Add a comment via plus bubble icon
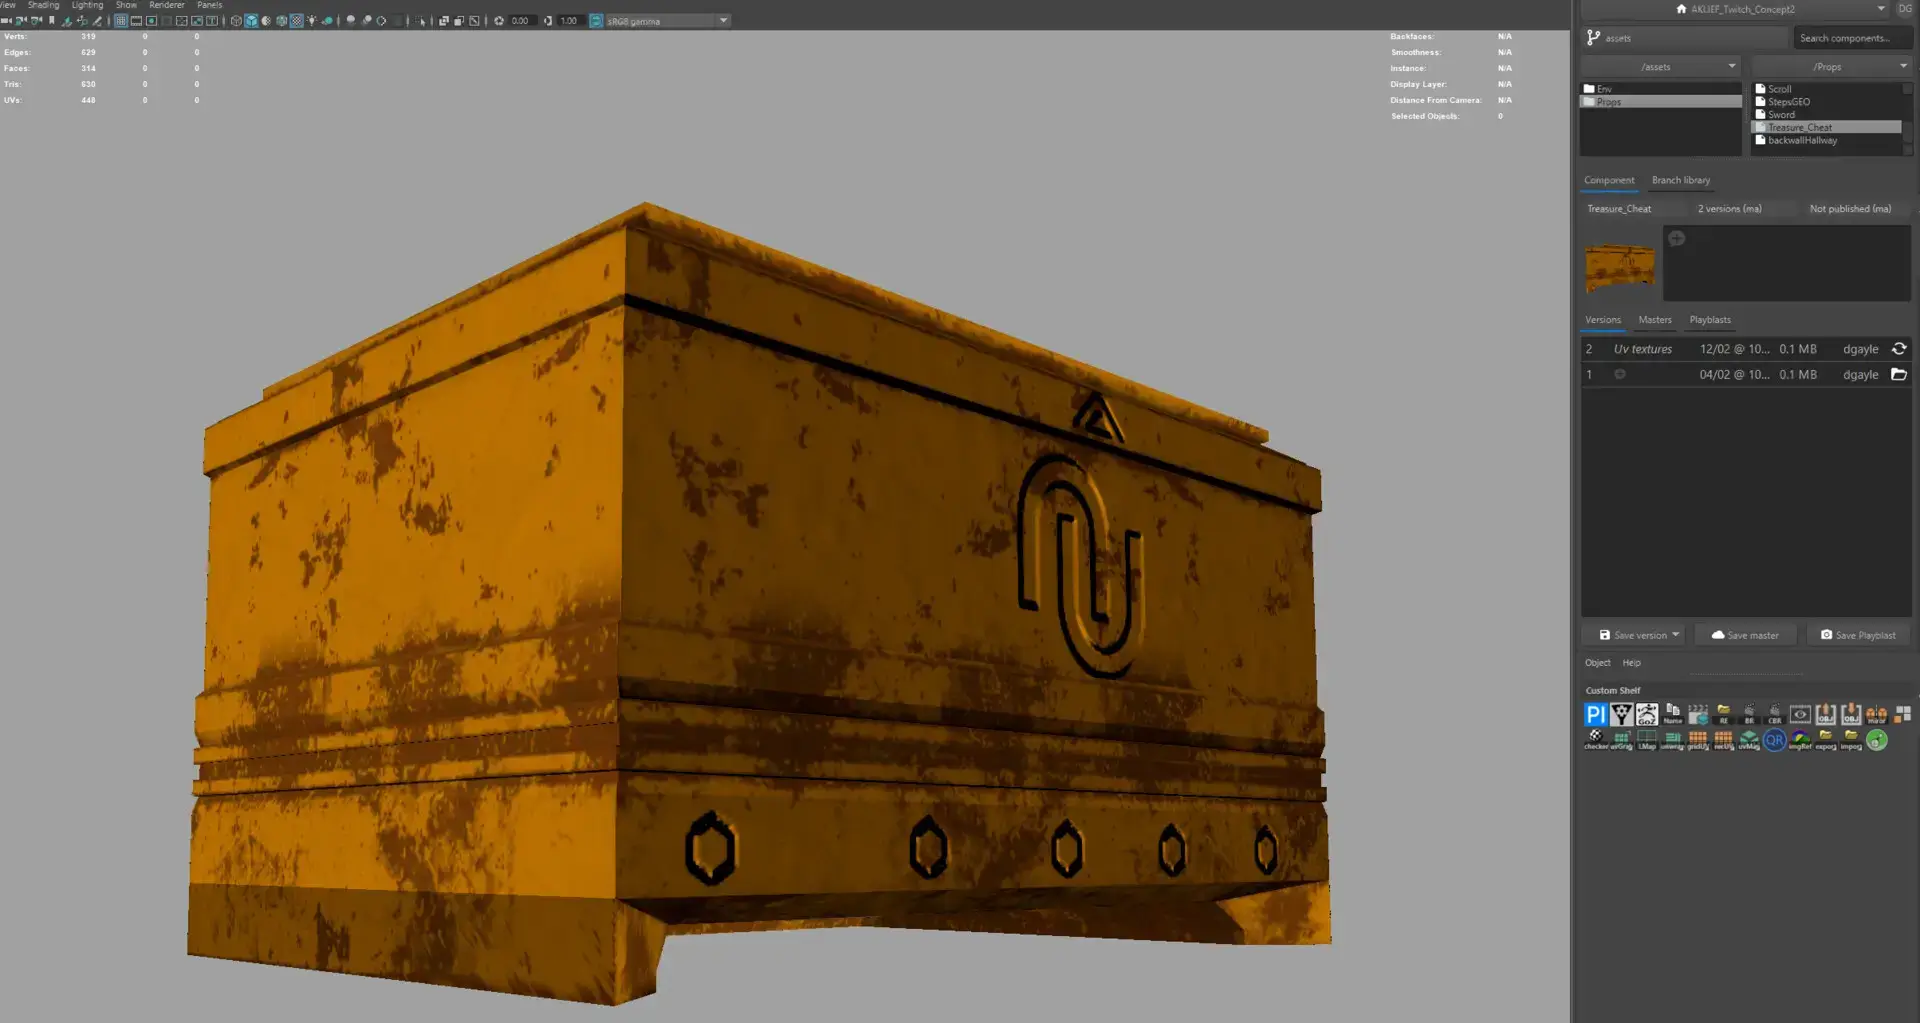Image resolution: width=1920 pixels, height=1023 pixels. coord(1677,239)
